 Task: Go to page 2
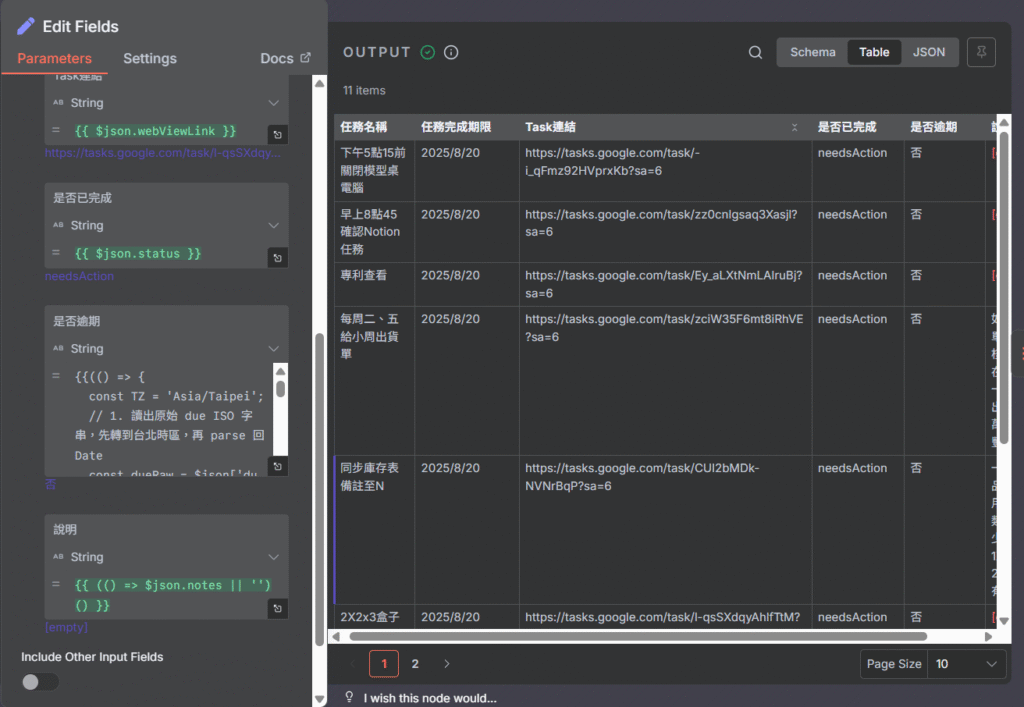[415, 664]
